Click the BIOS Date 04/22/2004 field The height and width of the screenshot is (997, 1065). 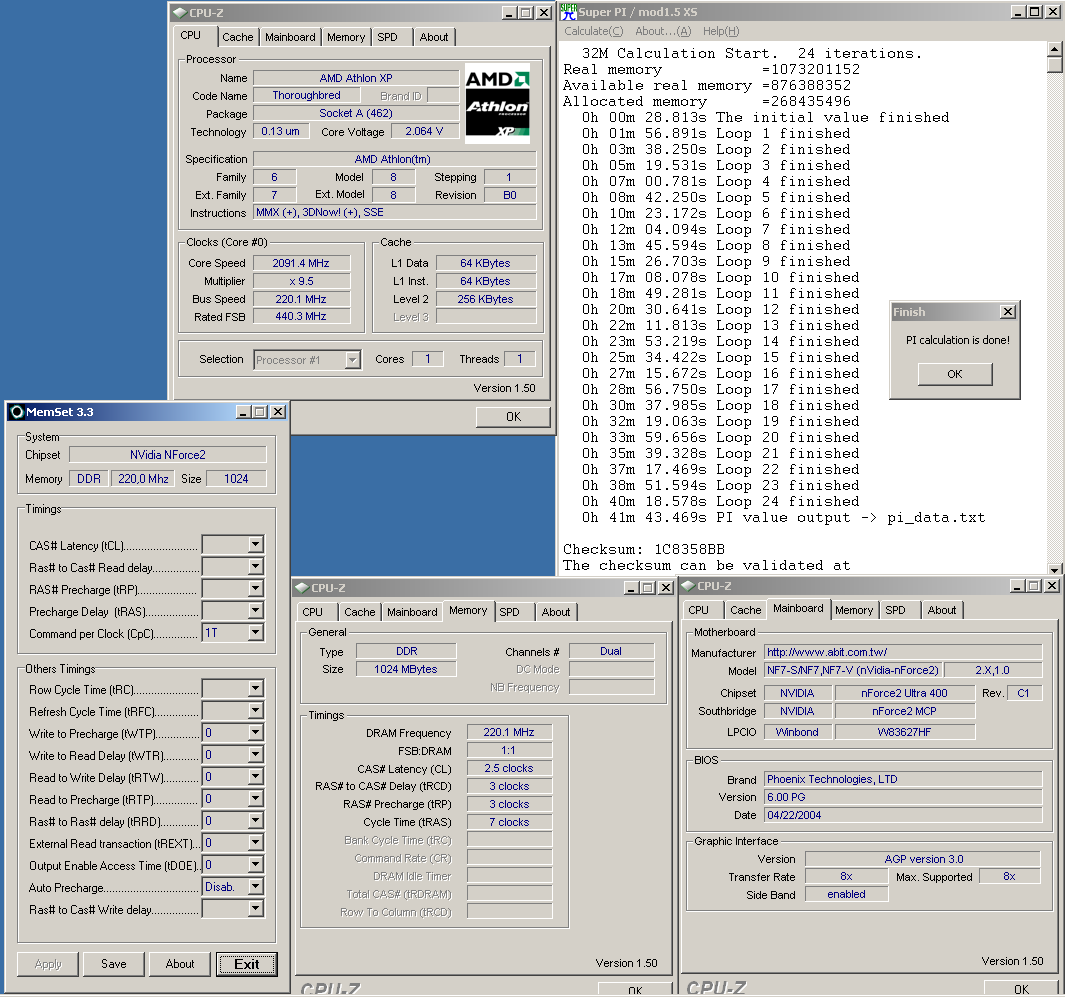click(x=903, y=816)
